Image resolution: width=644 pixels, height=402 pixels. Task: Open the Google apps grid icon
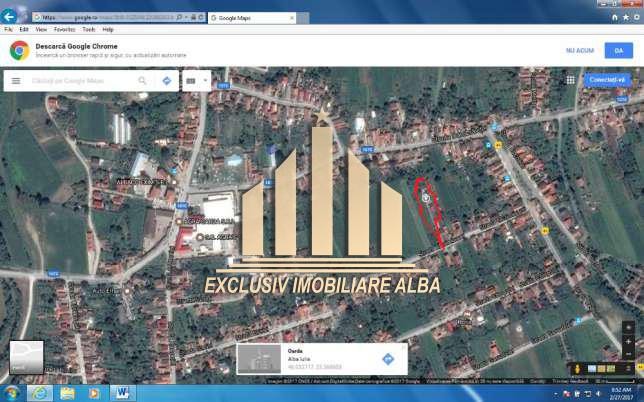[570, 80]
